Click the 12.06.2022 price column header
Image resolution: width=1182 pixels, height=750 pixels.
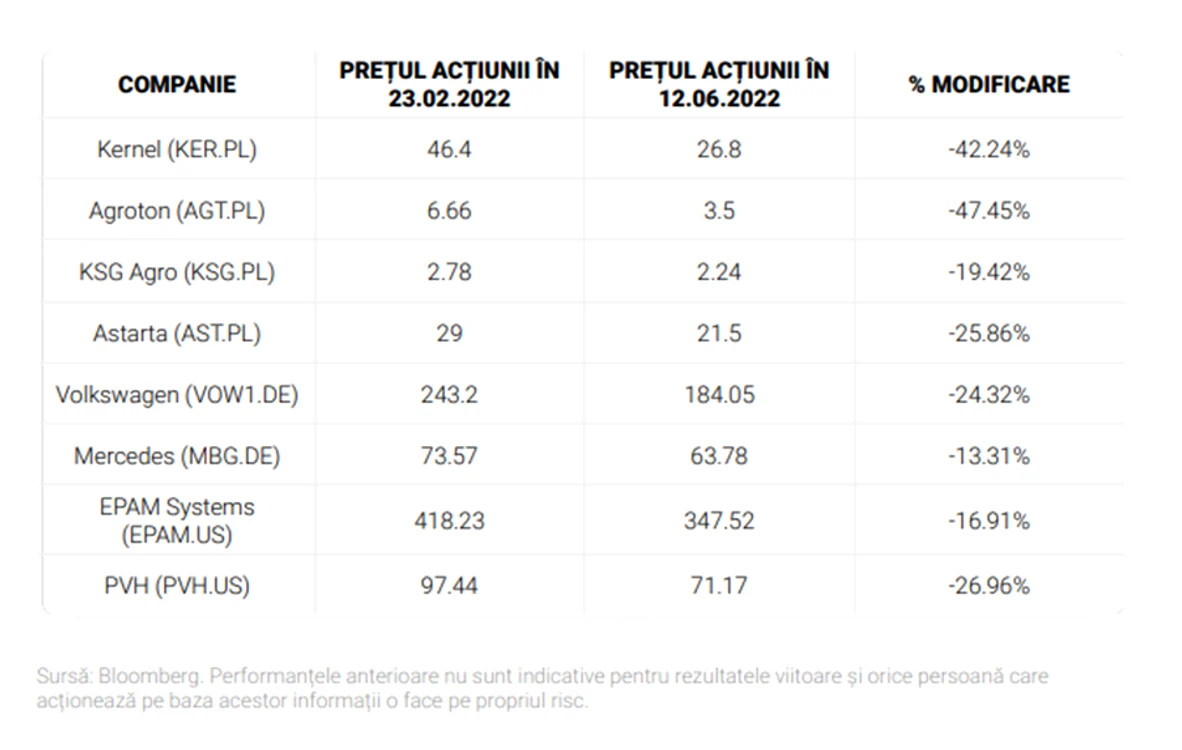[719, 84]
